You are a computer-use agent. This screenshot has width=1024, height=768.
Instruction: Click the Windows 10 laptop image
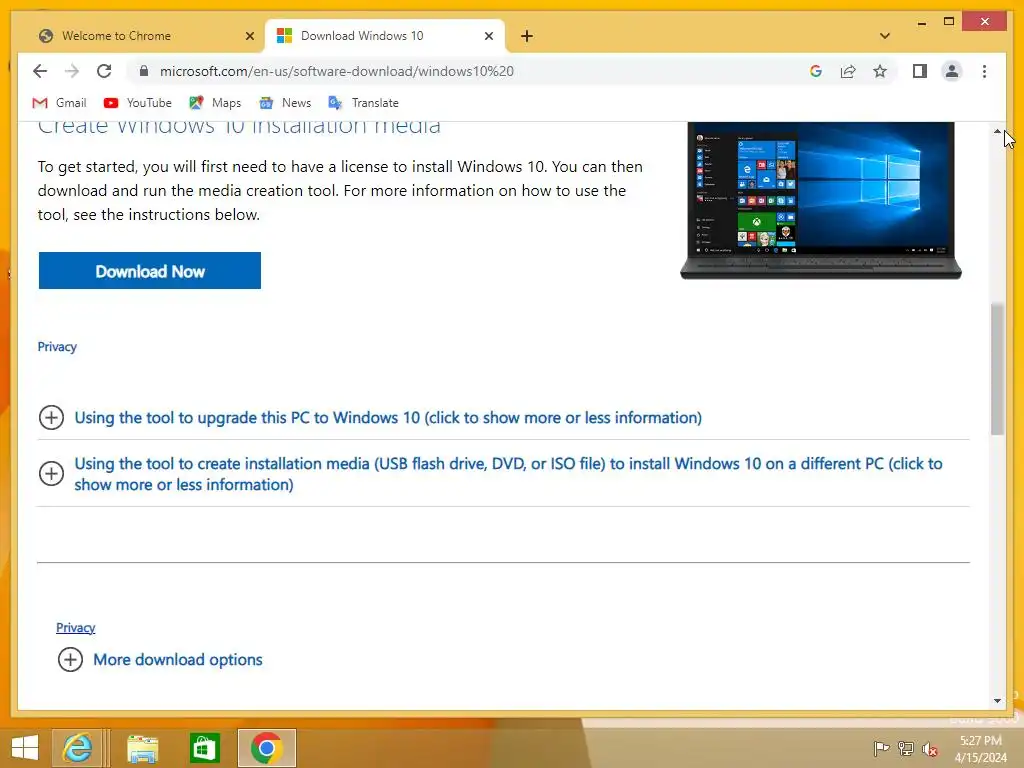coord(821,200)
